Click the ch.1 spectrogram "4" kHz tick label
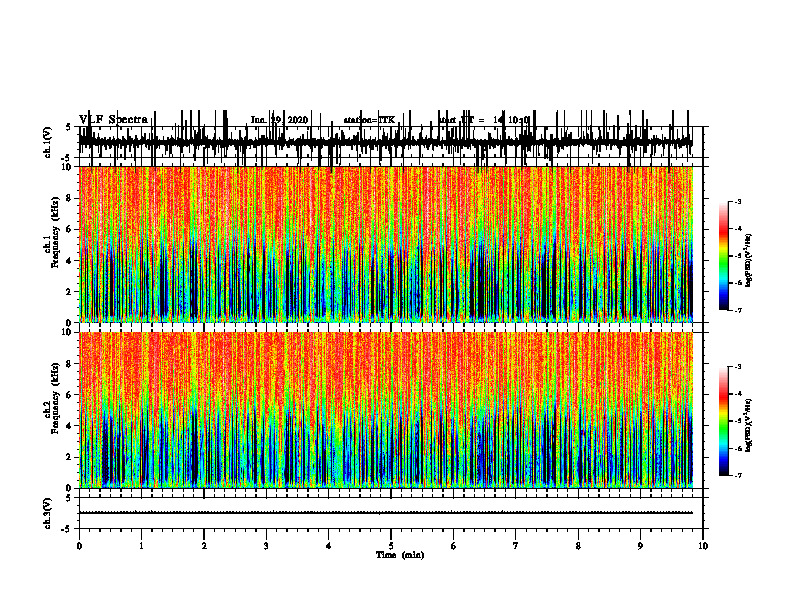 click(69, 261)
